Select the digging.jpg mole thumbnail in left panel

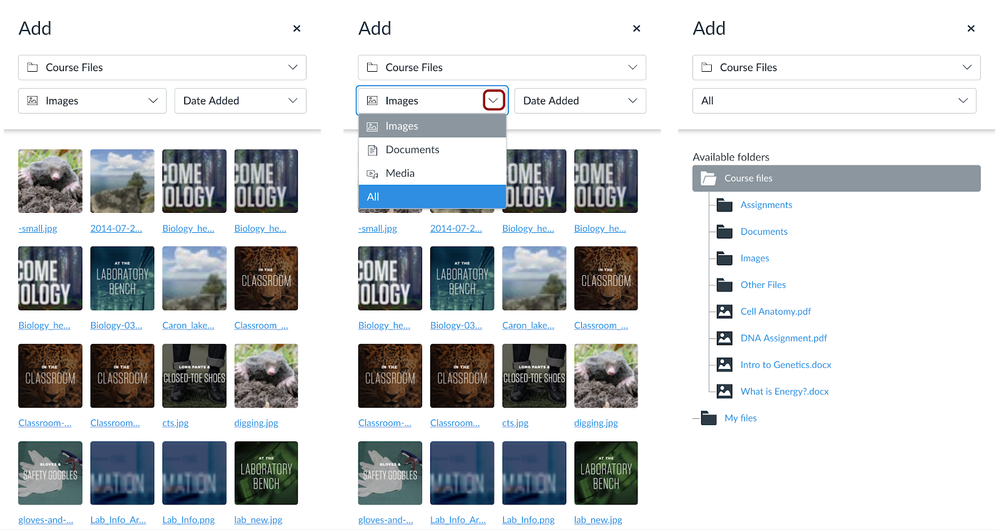click(x=266, y=376)
